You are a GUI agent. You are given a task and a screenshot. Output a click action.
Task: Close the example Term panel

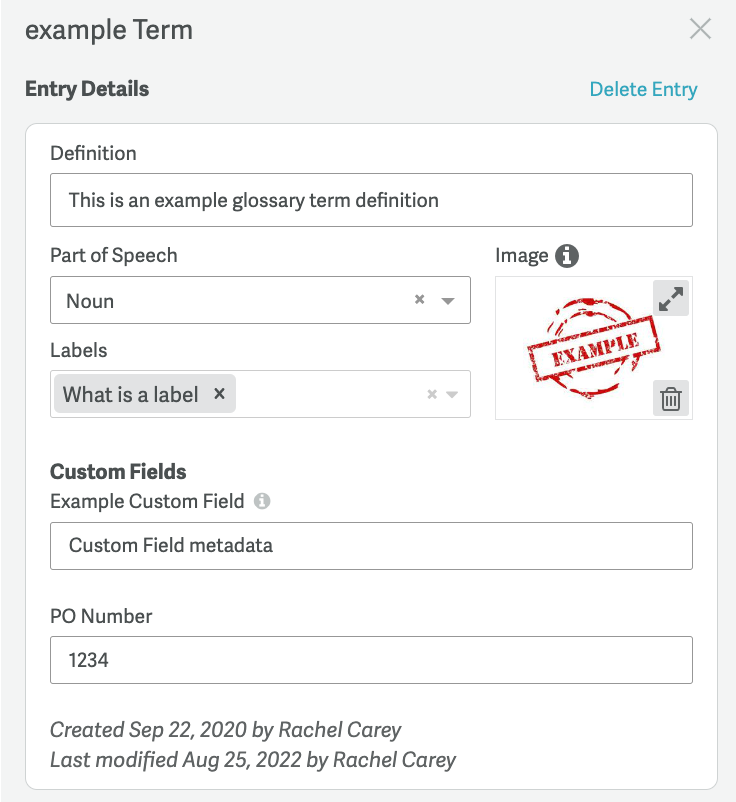tap(700, 29)
